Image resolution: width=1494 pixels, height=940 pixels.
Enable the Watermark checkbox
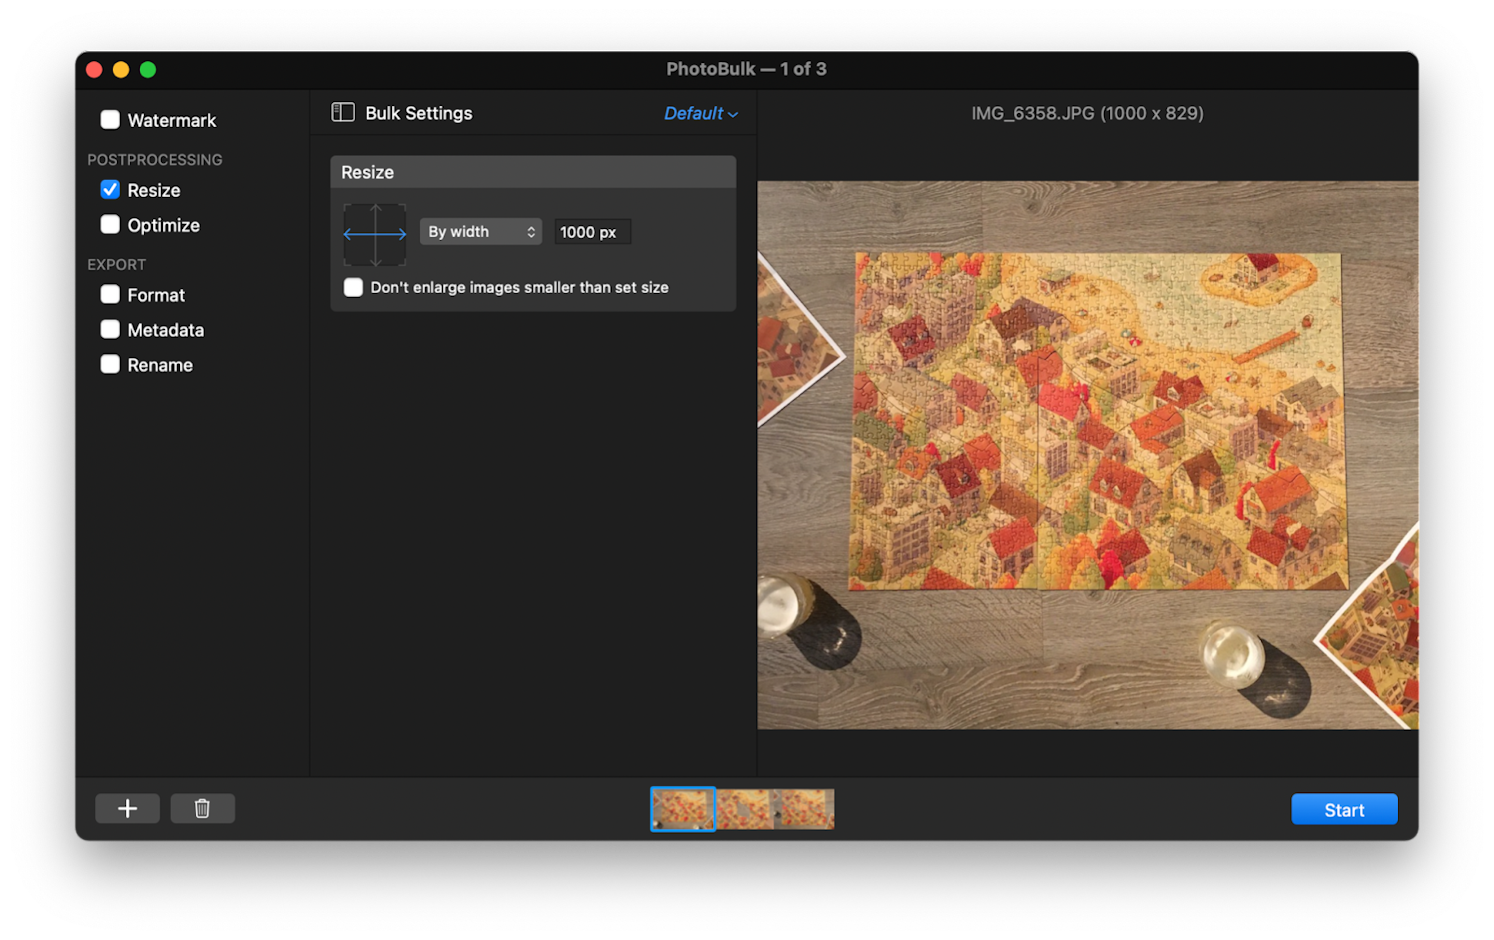(x=110, y=120)
